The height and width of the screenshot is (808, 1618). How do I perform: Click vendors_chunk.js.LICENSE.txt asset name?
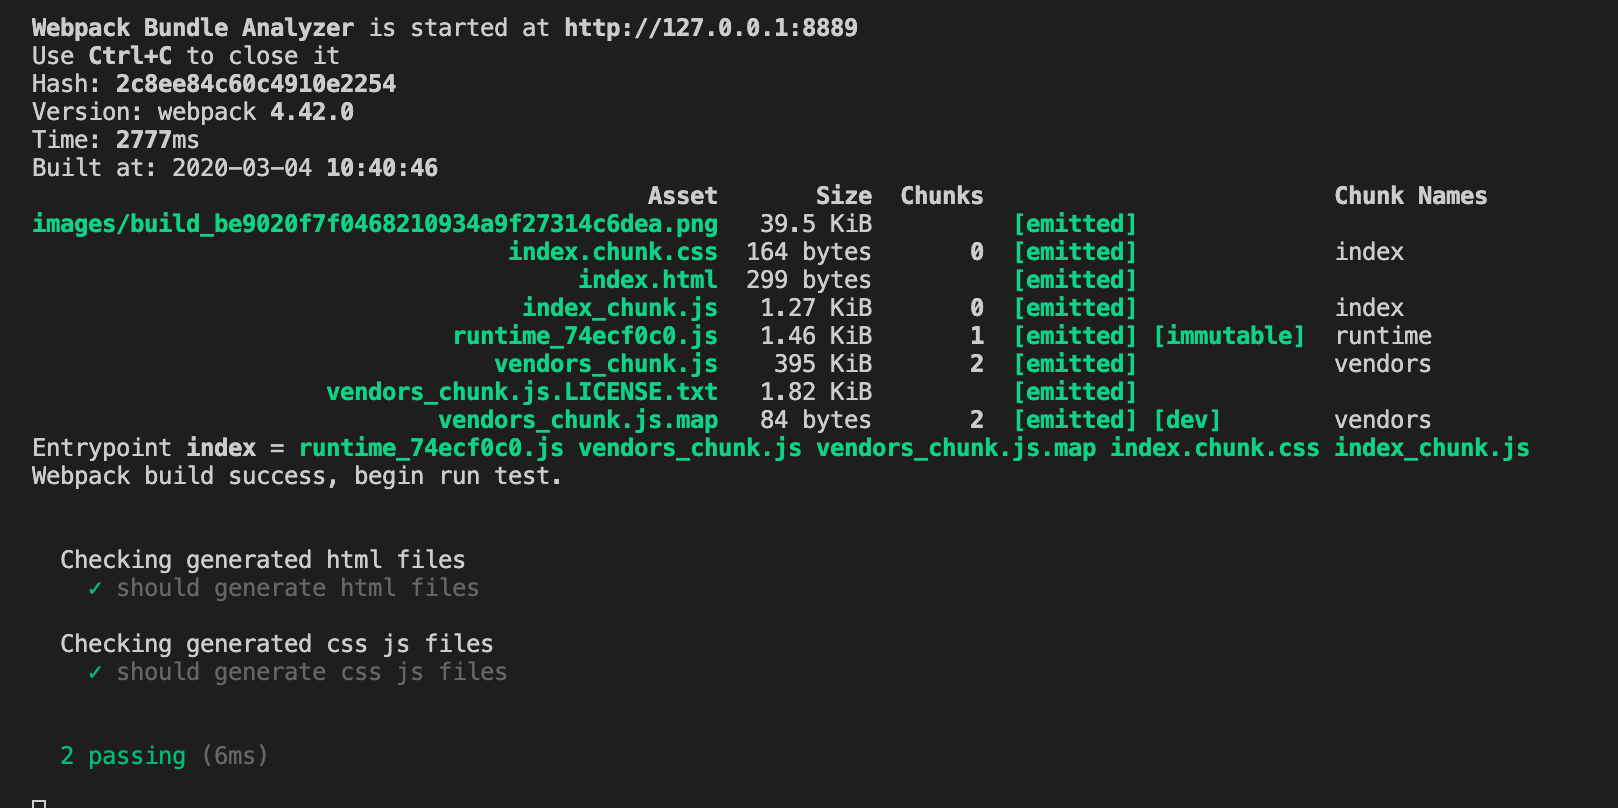[521, 392]
